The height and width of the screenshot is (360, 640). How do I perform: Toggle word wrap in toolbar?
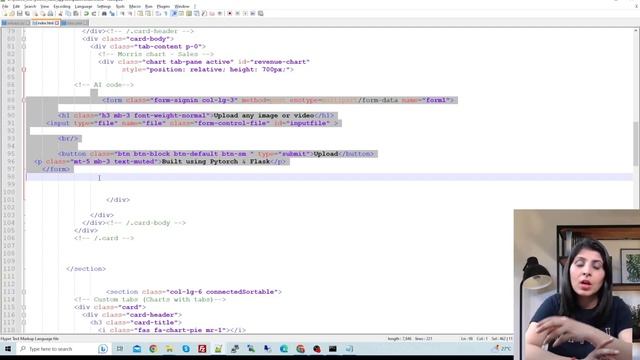pos(157,13)
